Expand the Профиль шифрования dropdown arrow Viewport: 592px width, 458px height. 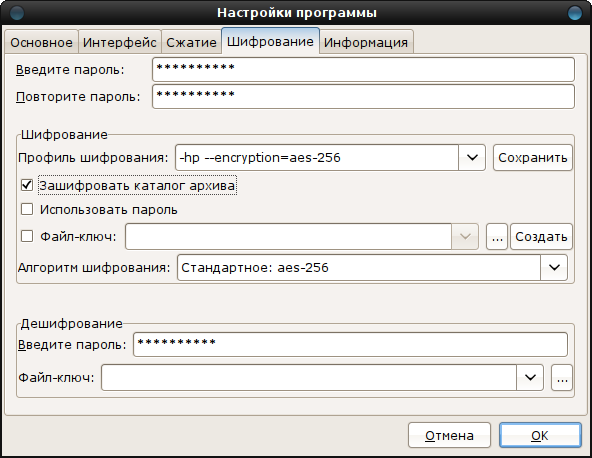tap(472, 157)
